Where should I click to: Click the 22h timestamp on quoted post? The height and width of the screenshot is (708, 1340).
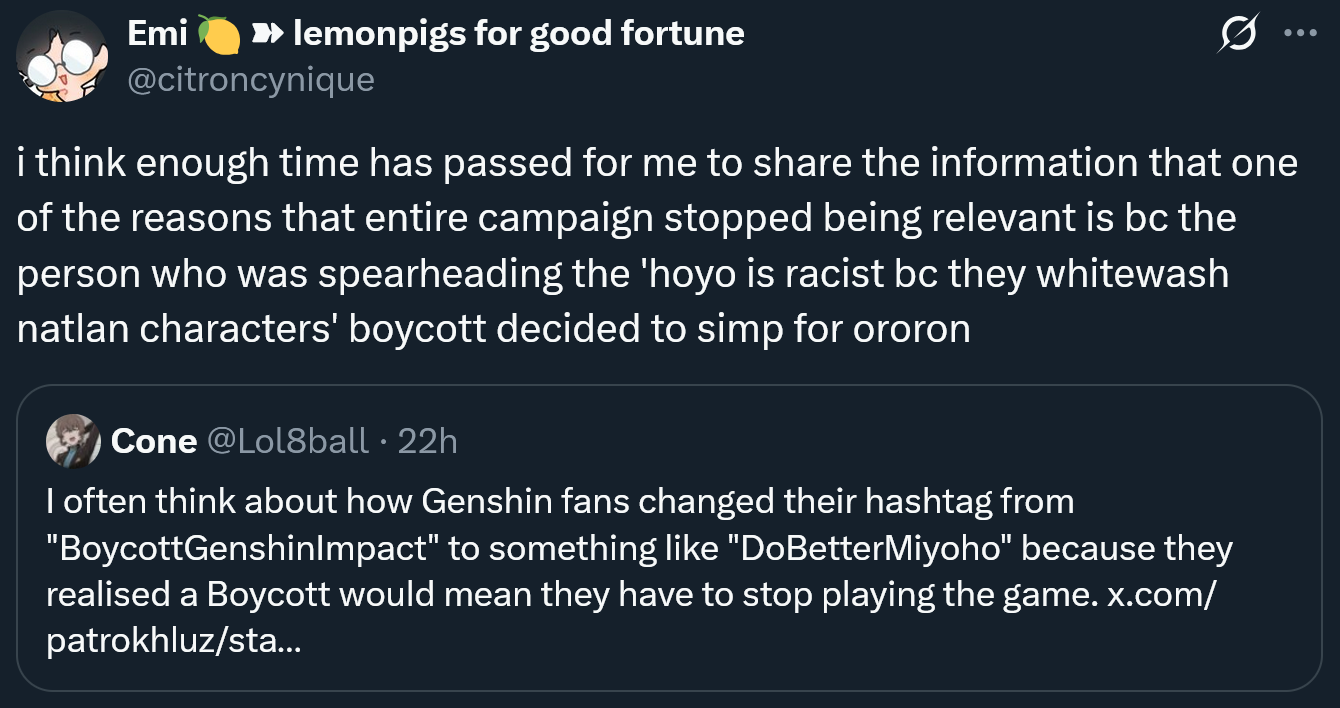pos(428,441)
